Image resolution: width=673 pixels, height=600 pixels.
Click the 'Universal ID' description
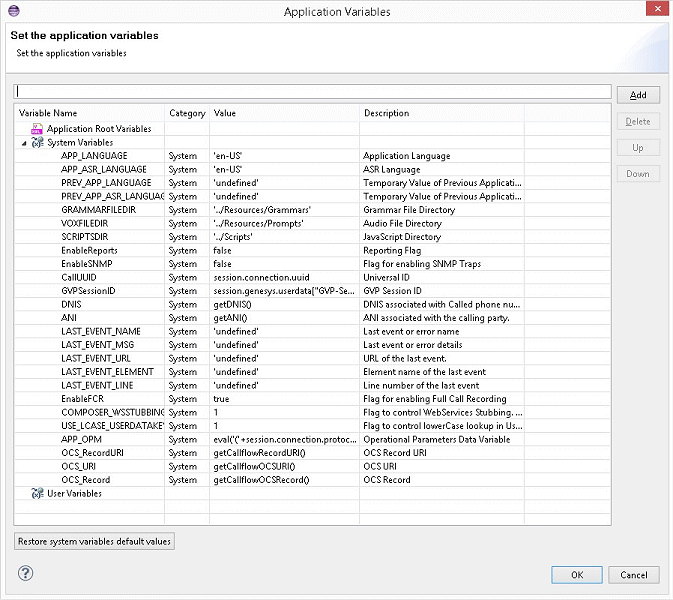pyautogui.click(x=386, y=278)
